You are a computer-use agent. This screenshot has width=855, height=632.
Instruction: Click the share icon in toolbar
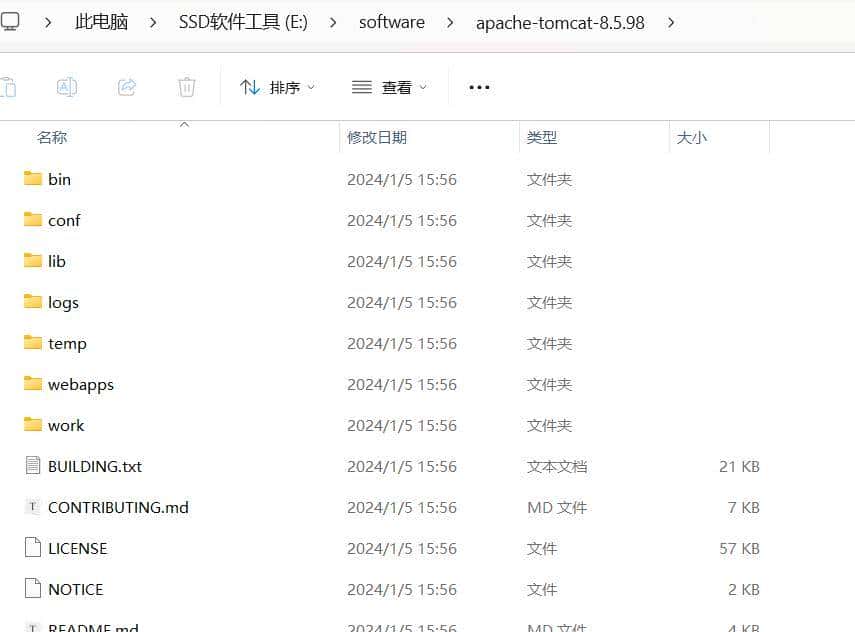(127, 87)
